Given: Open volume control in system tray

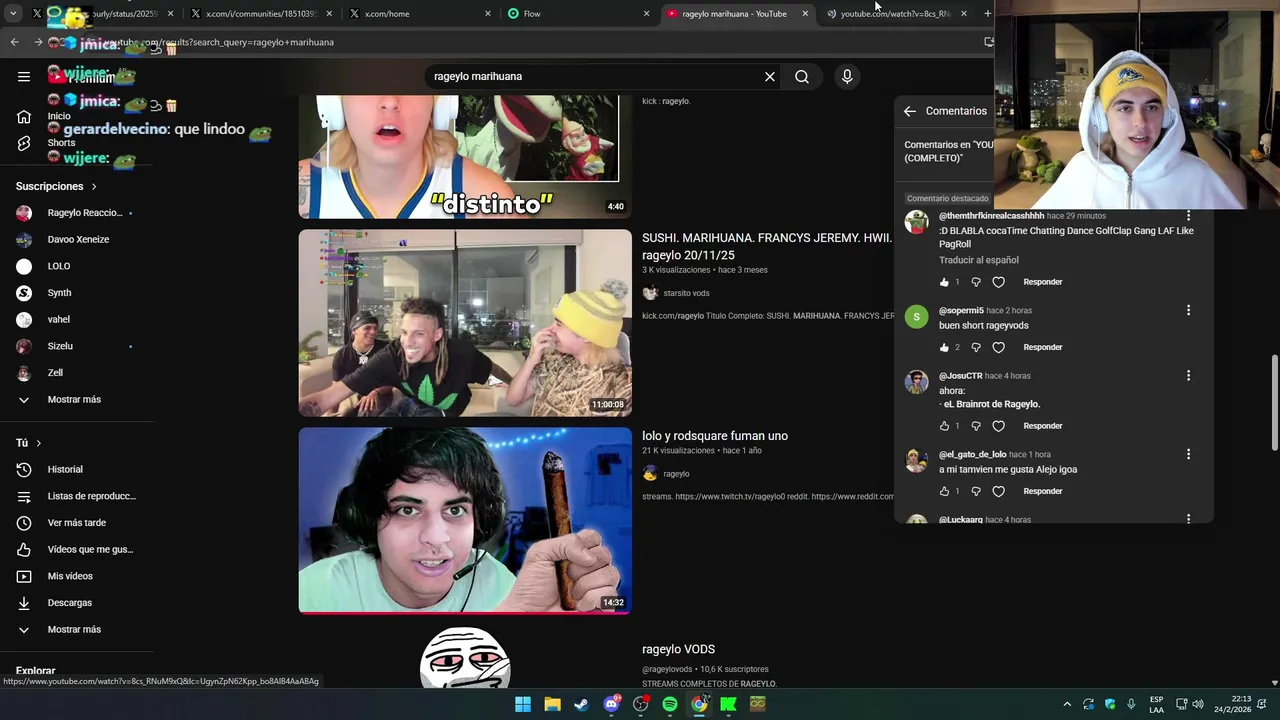Looking at the screenshot, I should coord(1198,704).
